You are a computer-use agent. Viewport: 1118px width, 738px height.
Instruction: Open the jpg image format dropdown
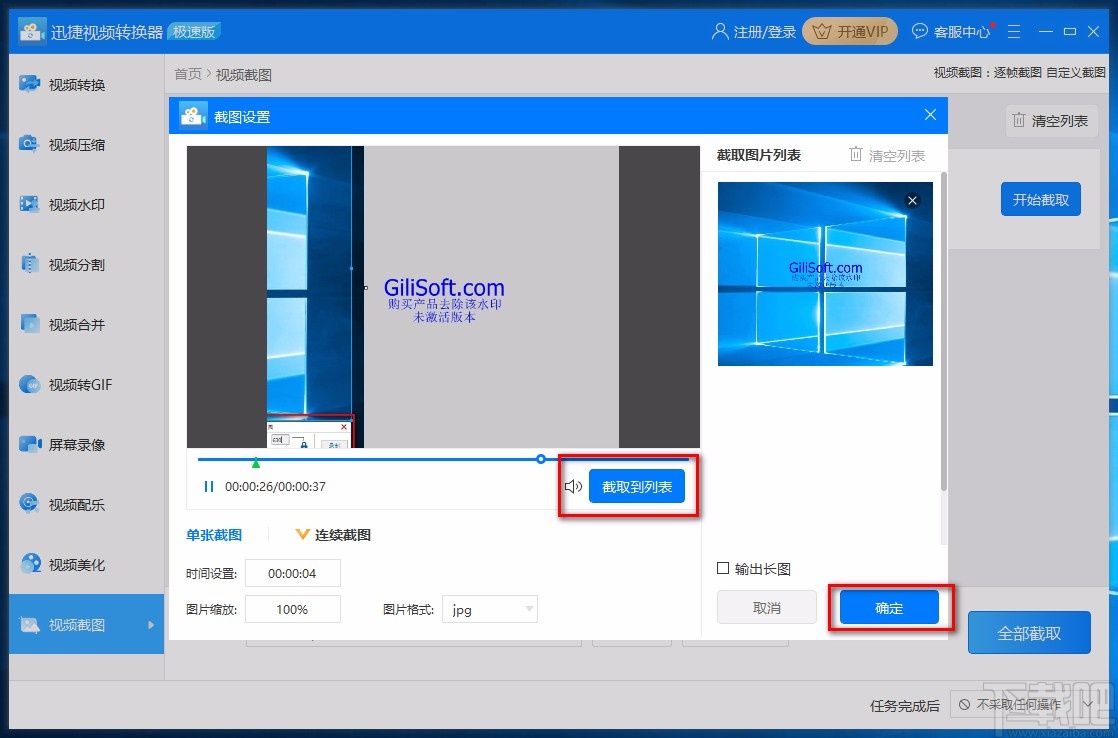coord(490,608)
